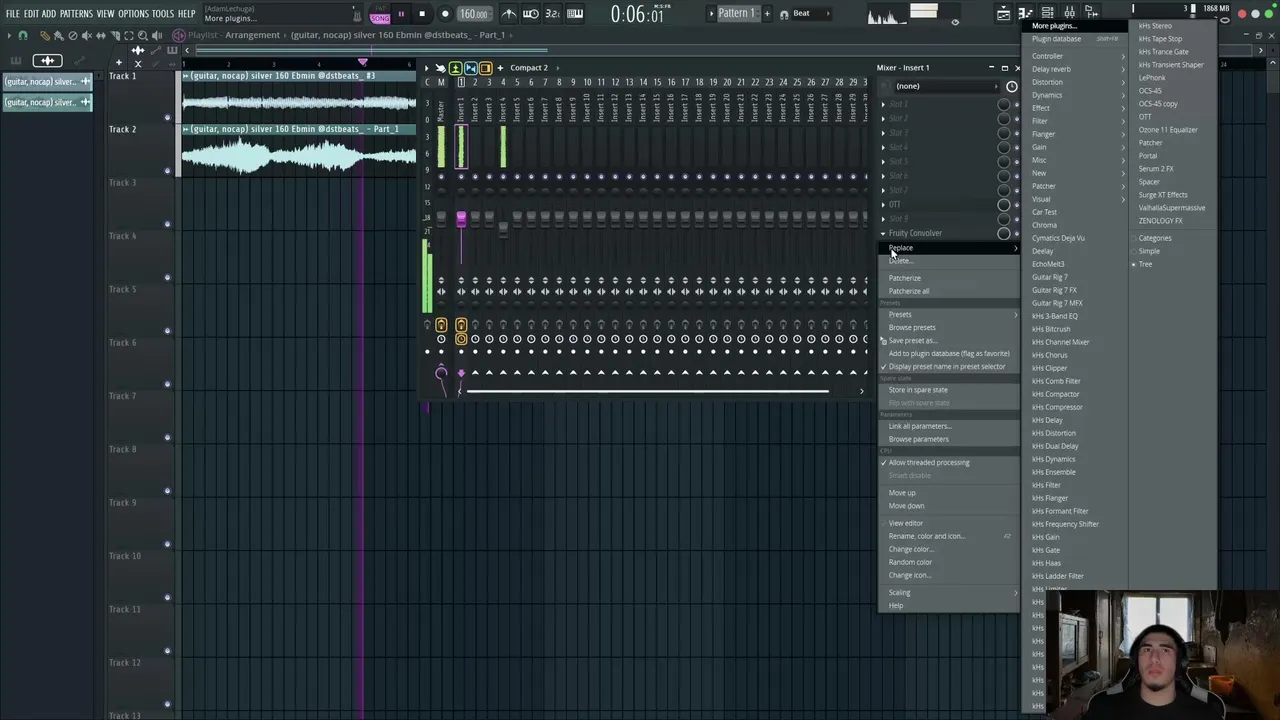Screen dimensions: 1280x720
Task: Select the Insert 1 magenta fader
Action: (x=461, y=218)
